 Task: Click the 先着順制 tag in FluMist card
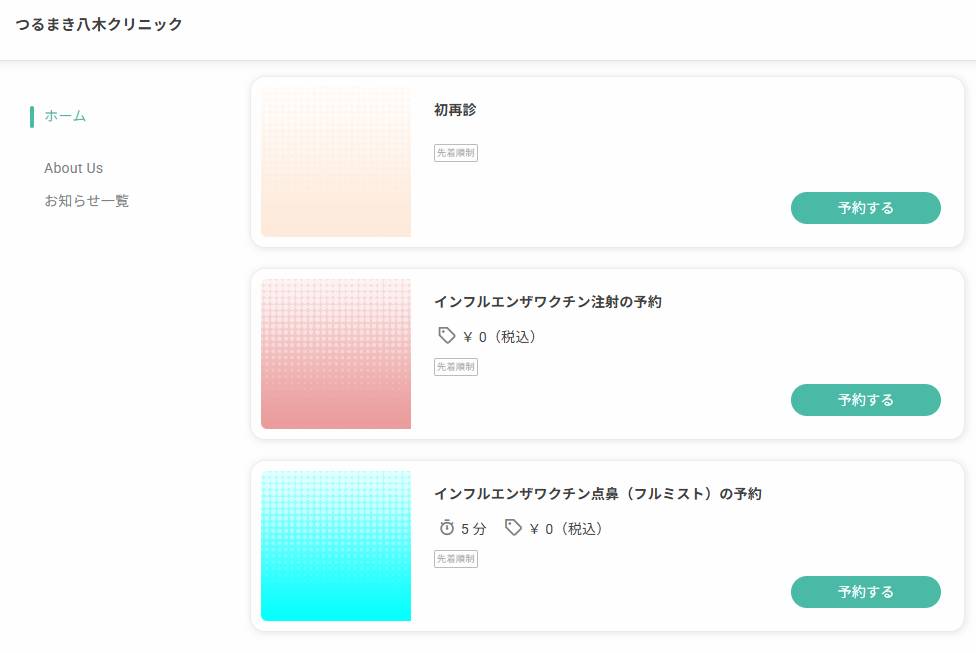pos(456,559)
